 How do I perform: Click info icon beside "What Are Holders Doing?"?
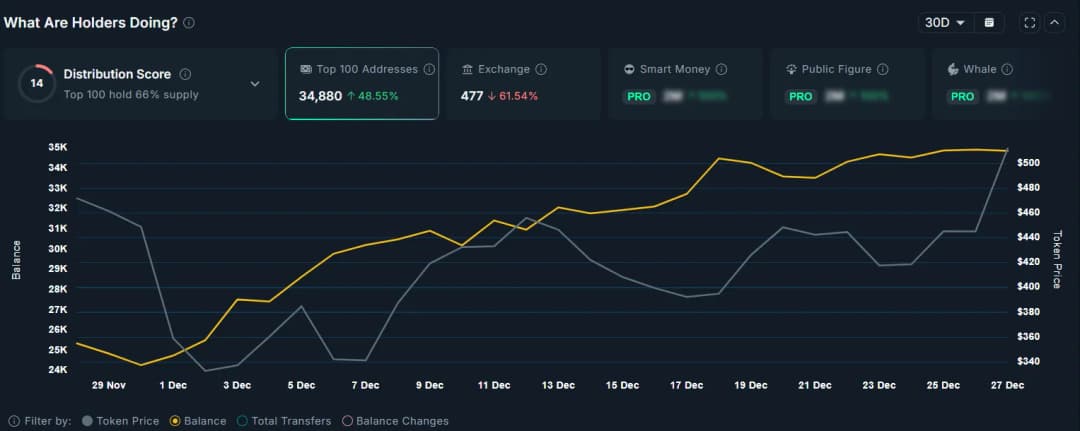(189, 22)
